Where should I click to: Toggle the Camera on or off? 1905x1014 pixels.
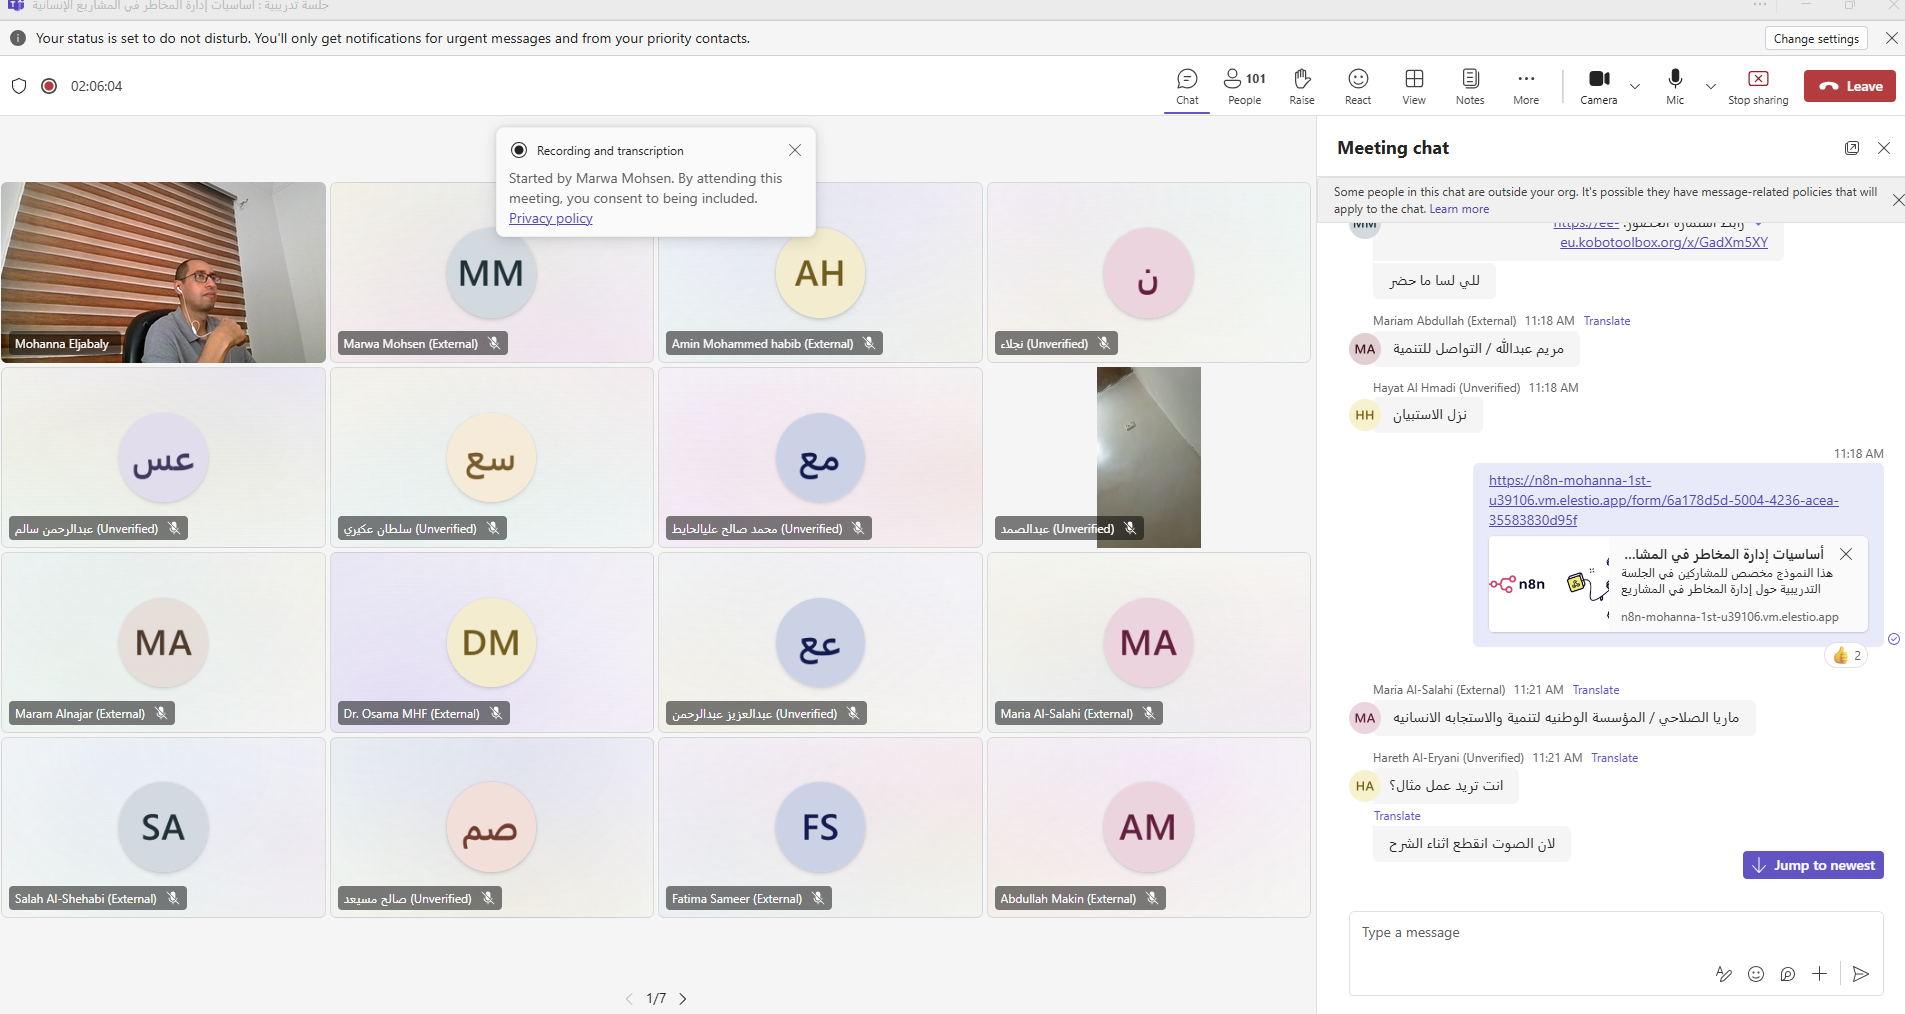[1598, 86]
